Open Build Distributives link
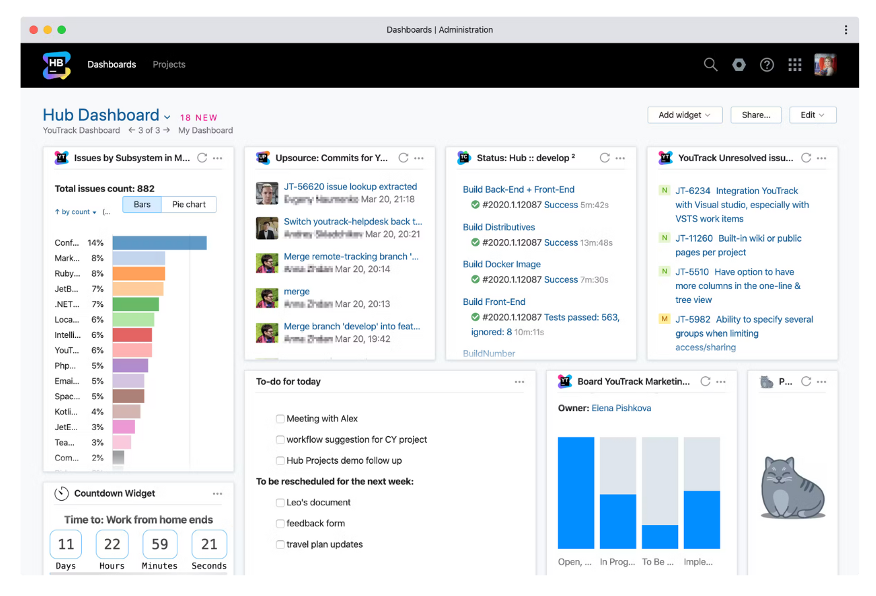This screenshot has height=596, width=876. (x=499, y=227)
